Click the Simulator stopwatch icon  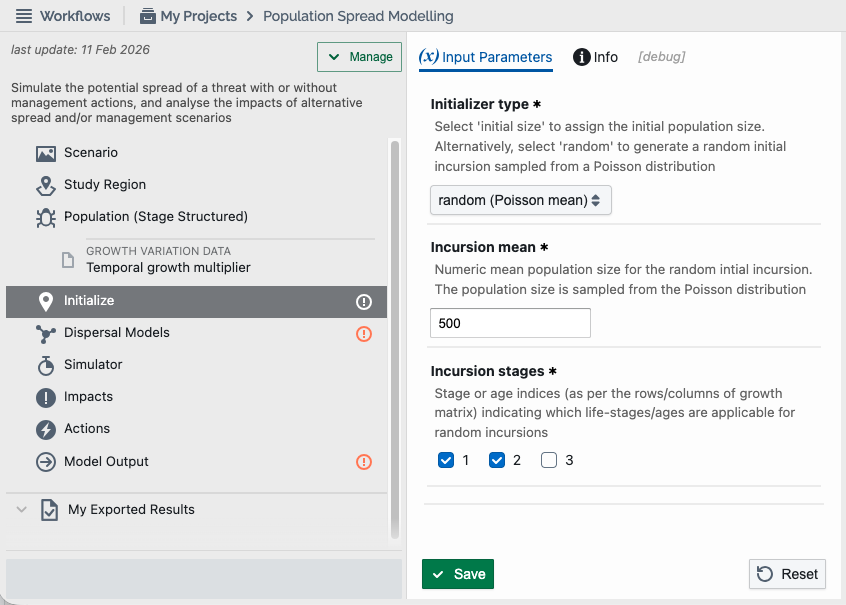point(46,365)
